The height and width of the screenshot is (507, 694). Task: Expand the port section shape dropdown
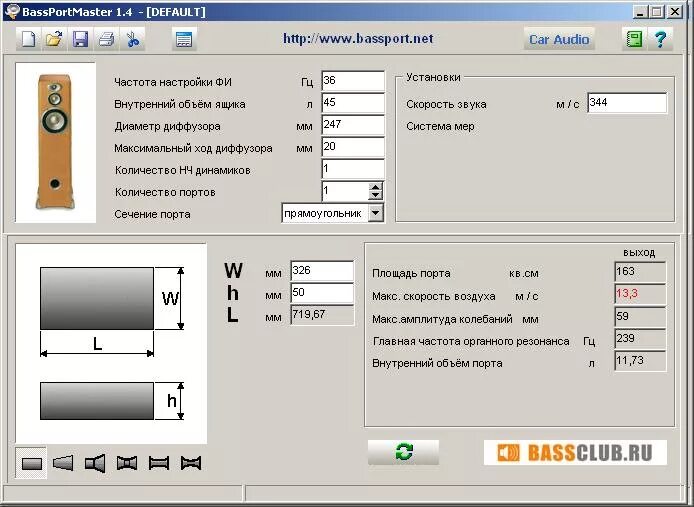coord(375,213)
